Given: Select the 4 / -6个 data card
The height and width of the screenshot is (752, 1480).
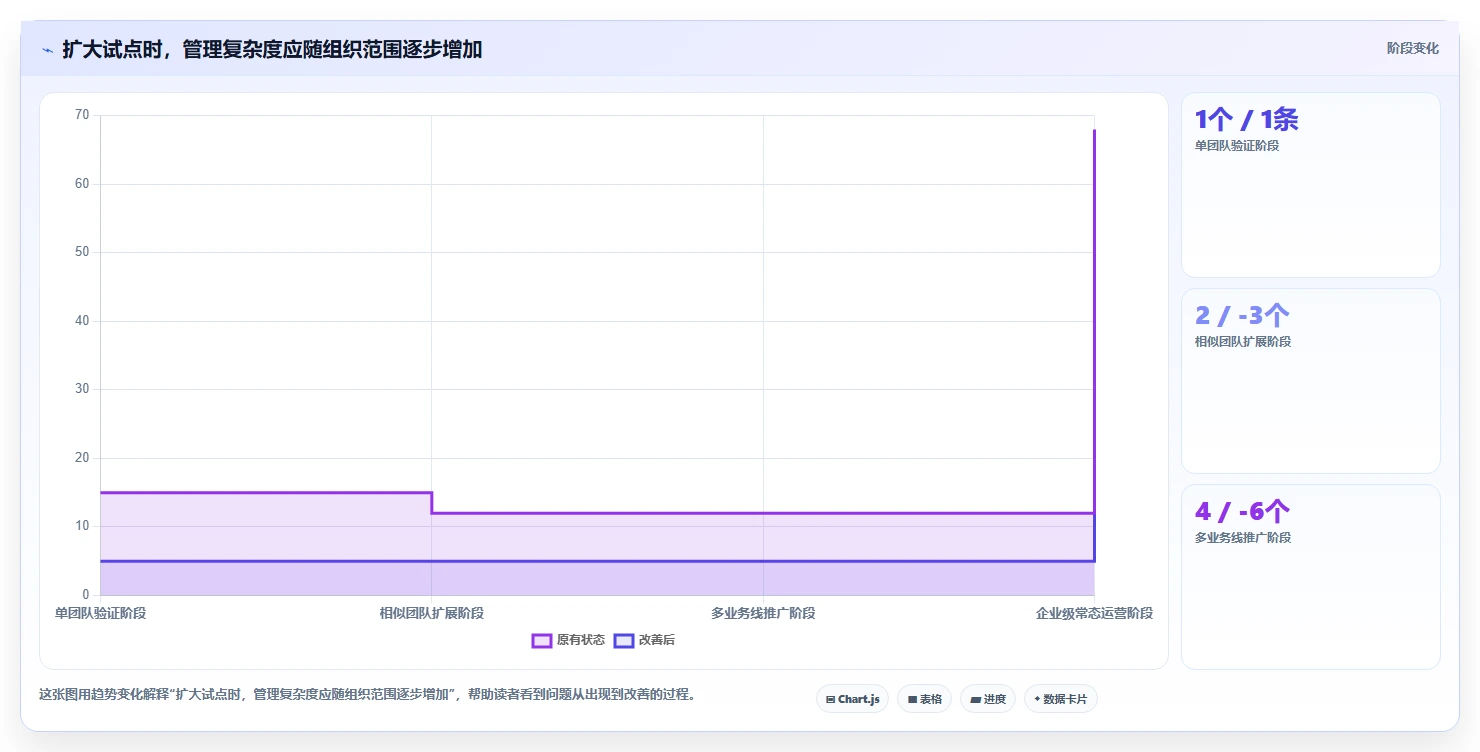Looking at the screenshot, I should (1310, 577).
